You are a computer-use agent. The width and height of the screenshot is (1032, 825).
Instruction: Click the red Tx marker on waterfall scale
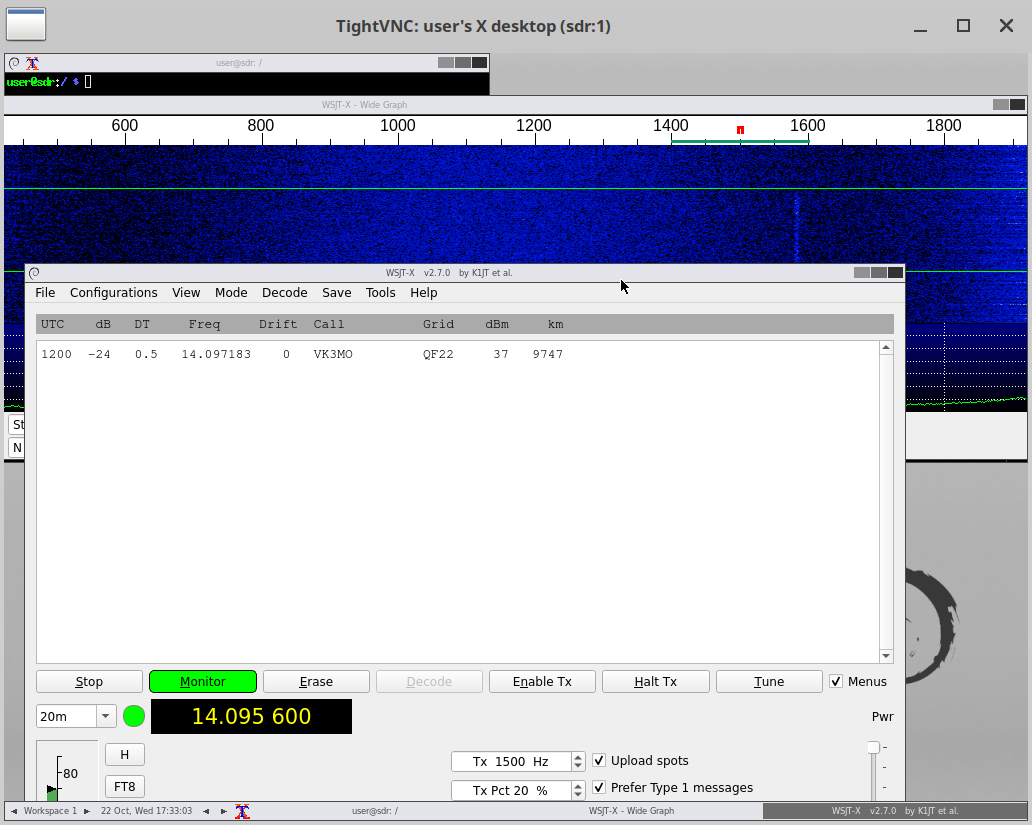coord(739,129)
